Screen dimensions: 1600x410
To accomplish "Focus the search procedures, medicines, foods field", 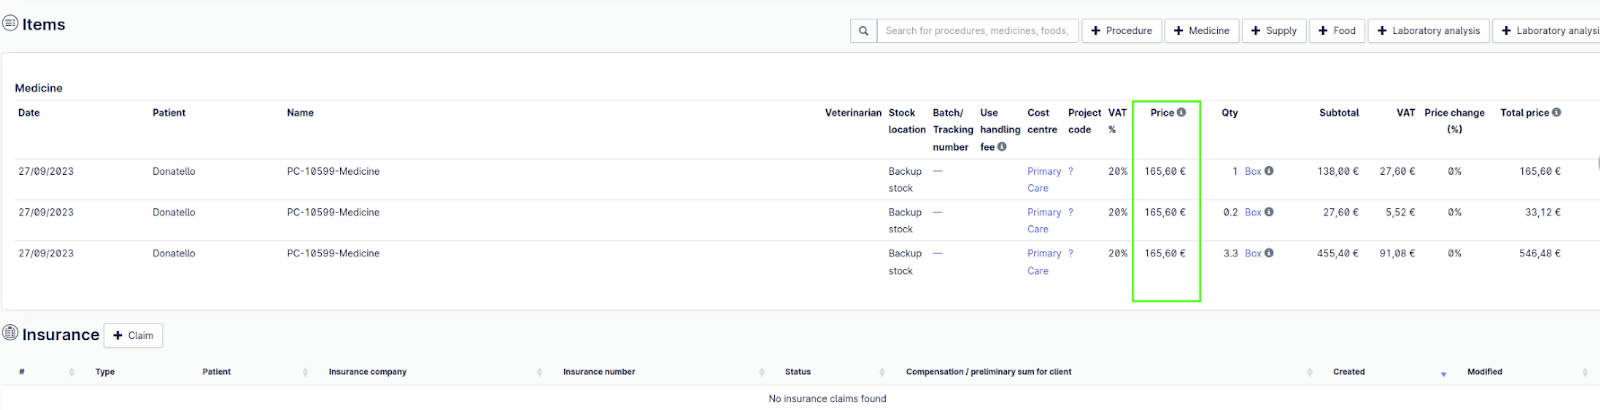I will [x=977, y=31].
